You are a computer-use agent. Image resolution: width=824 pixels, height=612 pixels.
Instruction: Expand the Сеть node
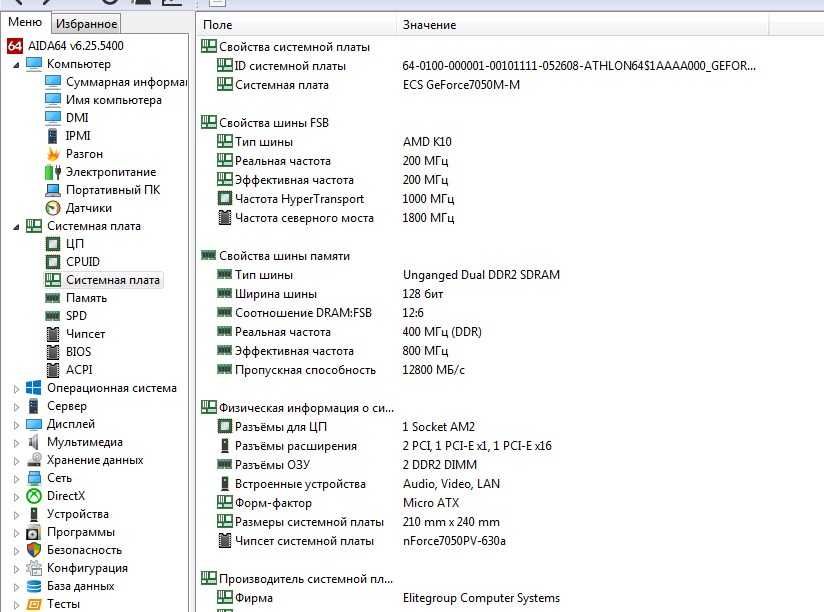click(x=16, y=479)
